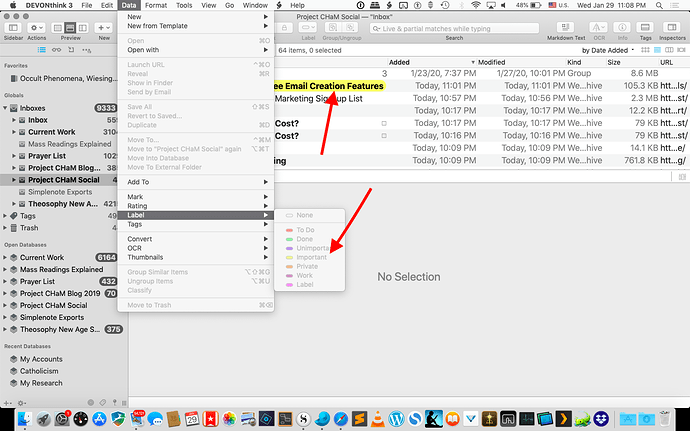
Task: Switch to list view mode
Action: coord(657,50)
